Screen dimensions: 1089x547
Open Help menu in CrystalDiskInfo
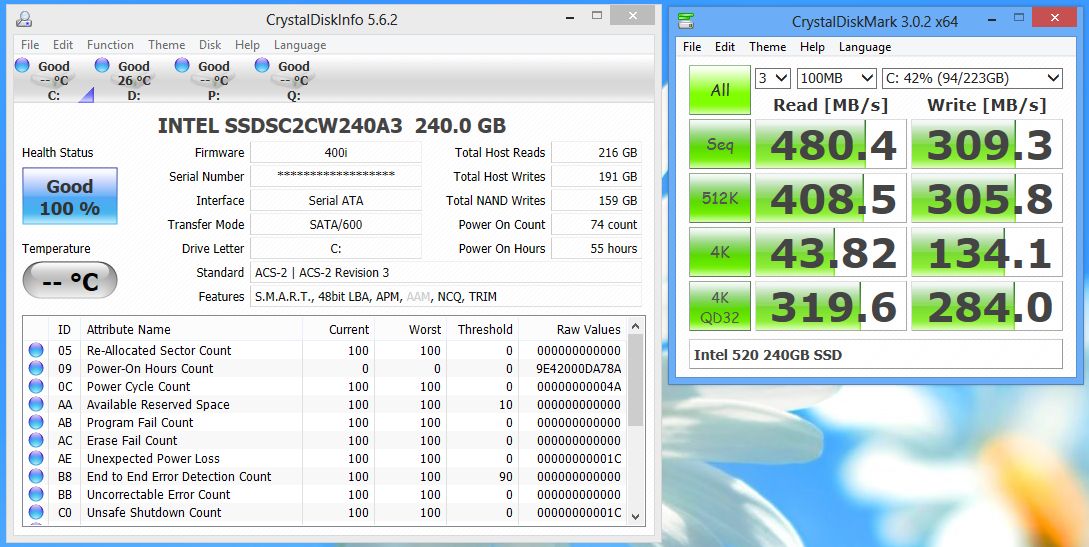(x=247, y=44)
